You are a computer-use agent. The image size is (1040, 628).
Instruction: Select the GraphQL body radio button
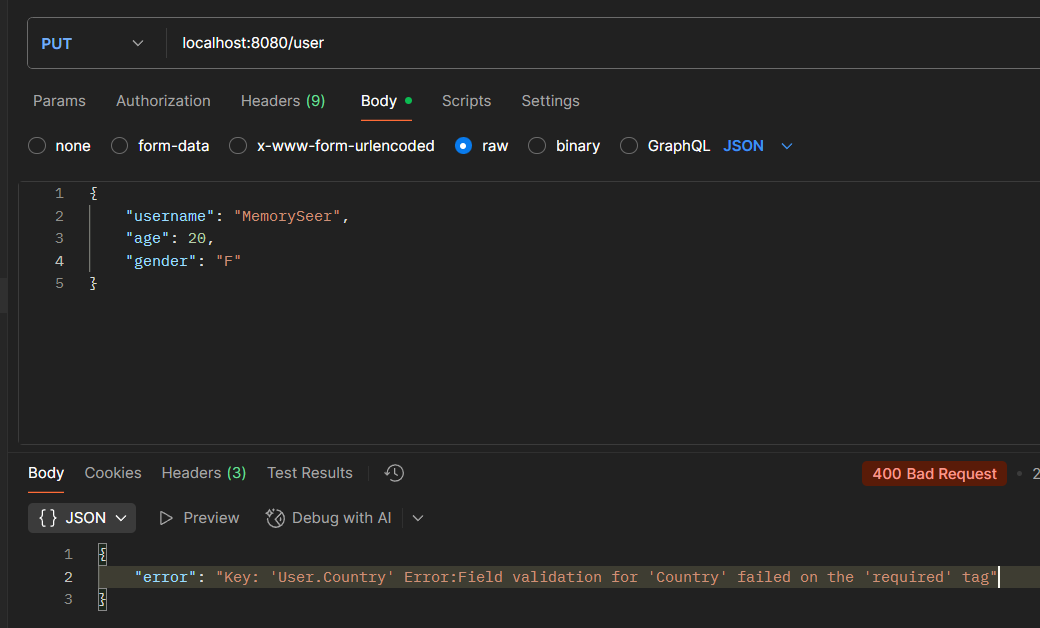tap(629, 146)
